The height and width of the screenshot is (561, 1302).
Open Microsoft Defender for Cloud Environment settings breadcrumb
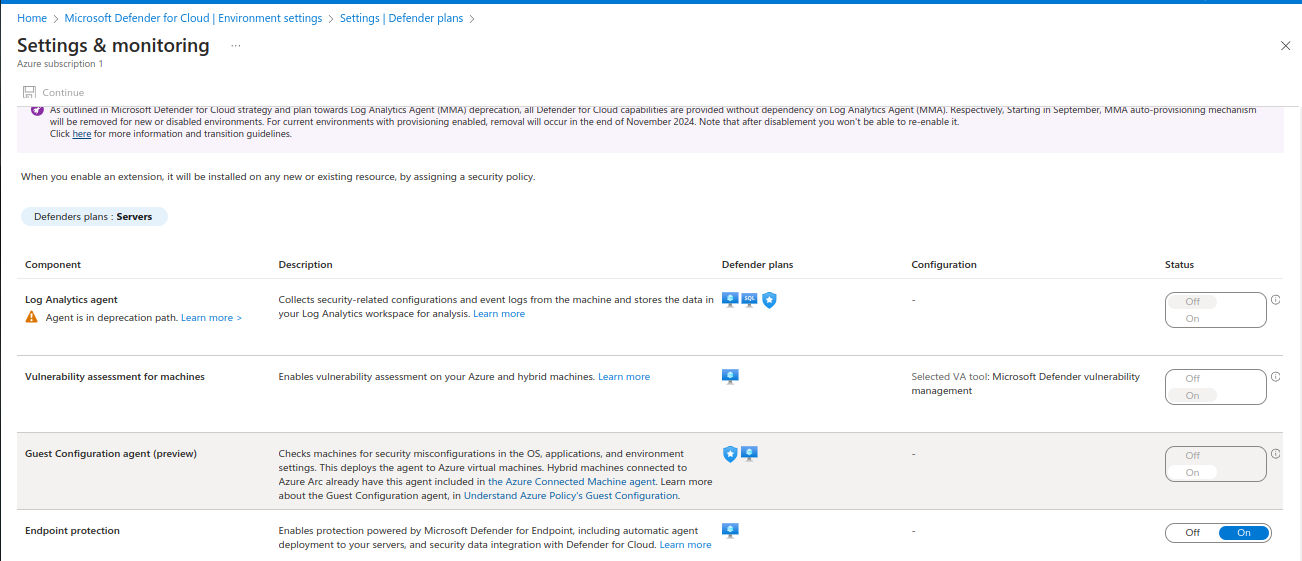coord(193,18)
